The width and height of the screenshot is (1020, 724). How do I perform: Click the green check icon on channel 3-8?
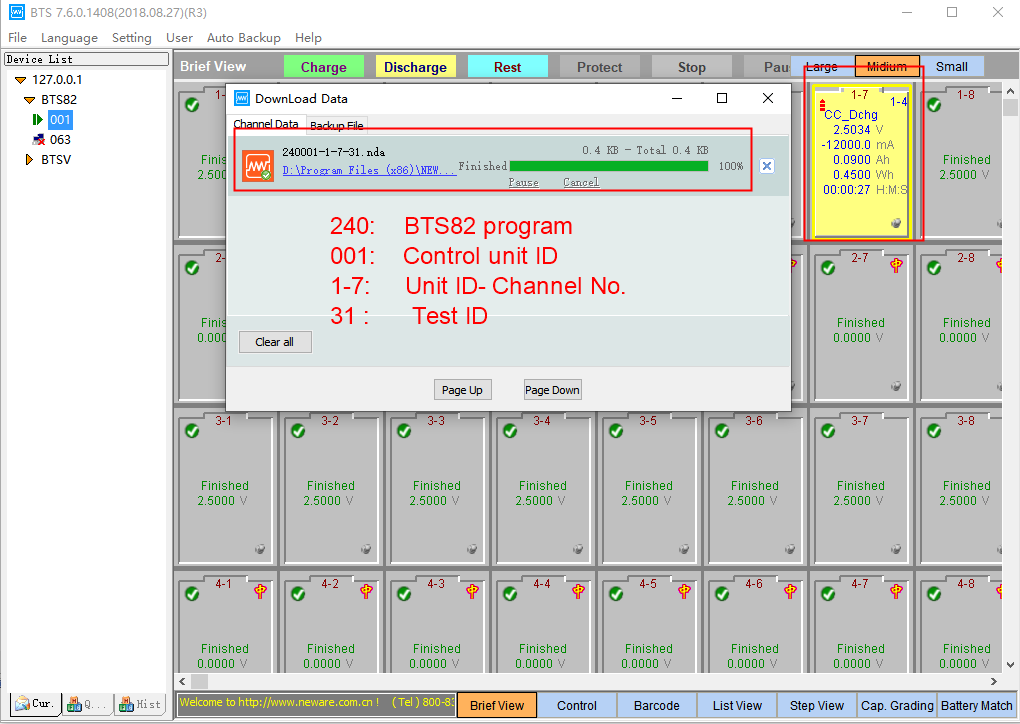[x=934, y=431]
